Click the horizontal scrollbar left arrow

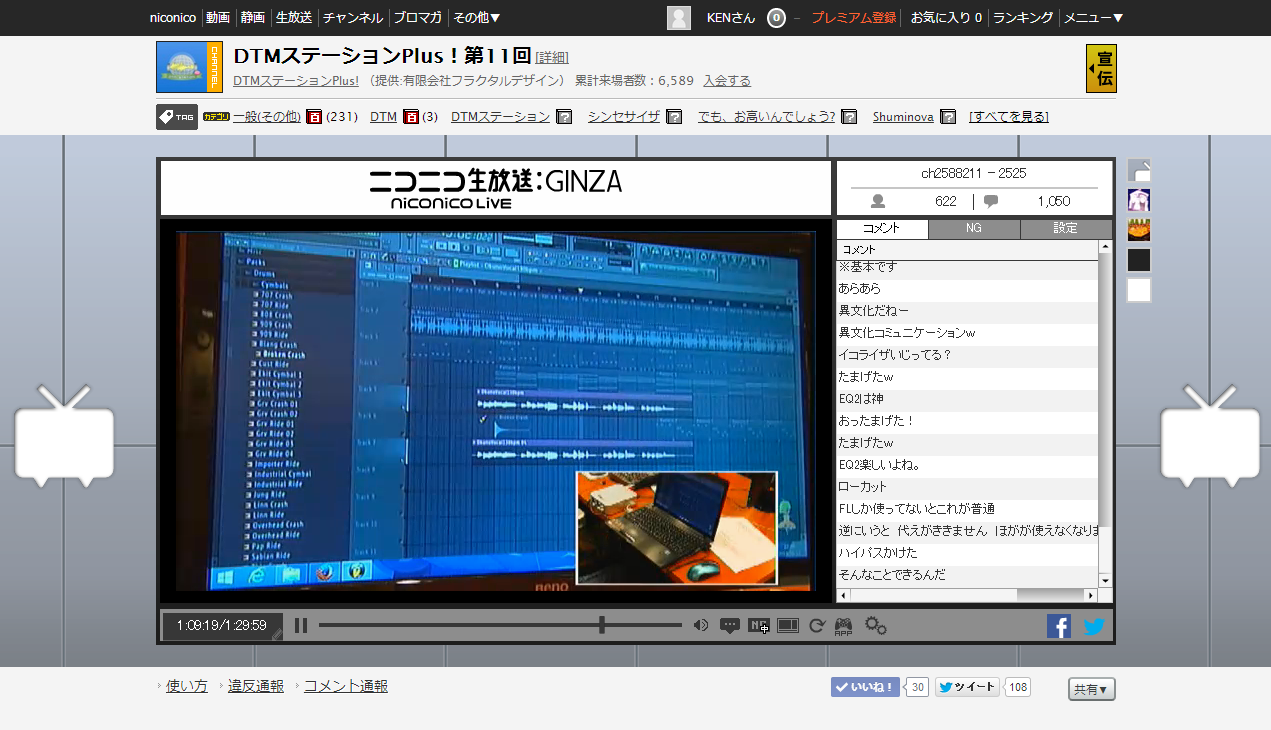[x=843, y=596]
